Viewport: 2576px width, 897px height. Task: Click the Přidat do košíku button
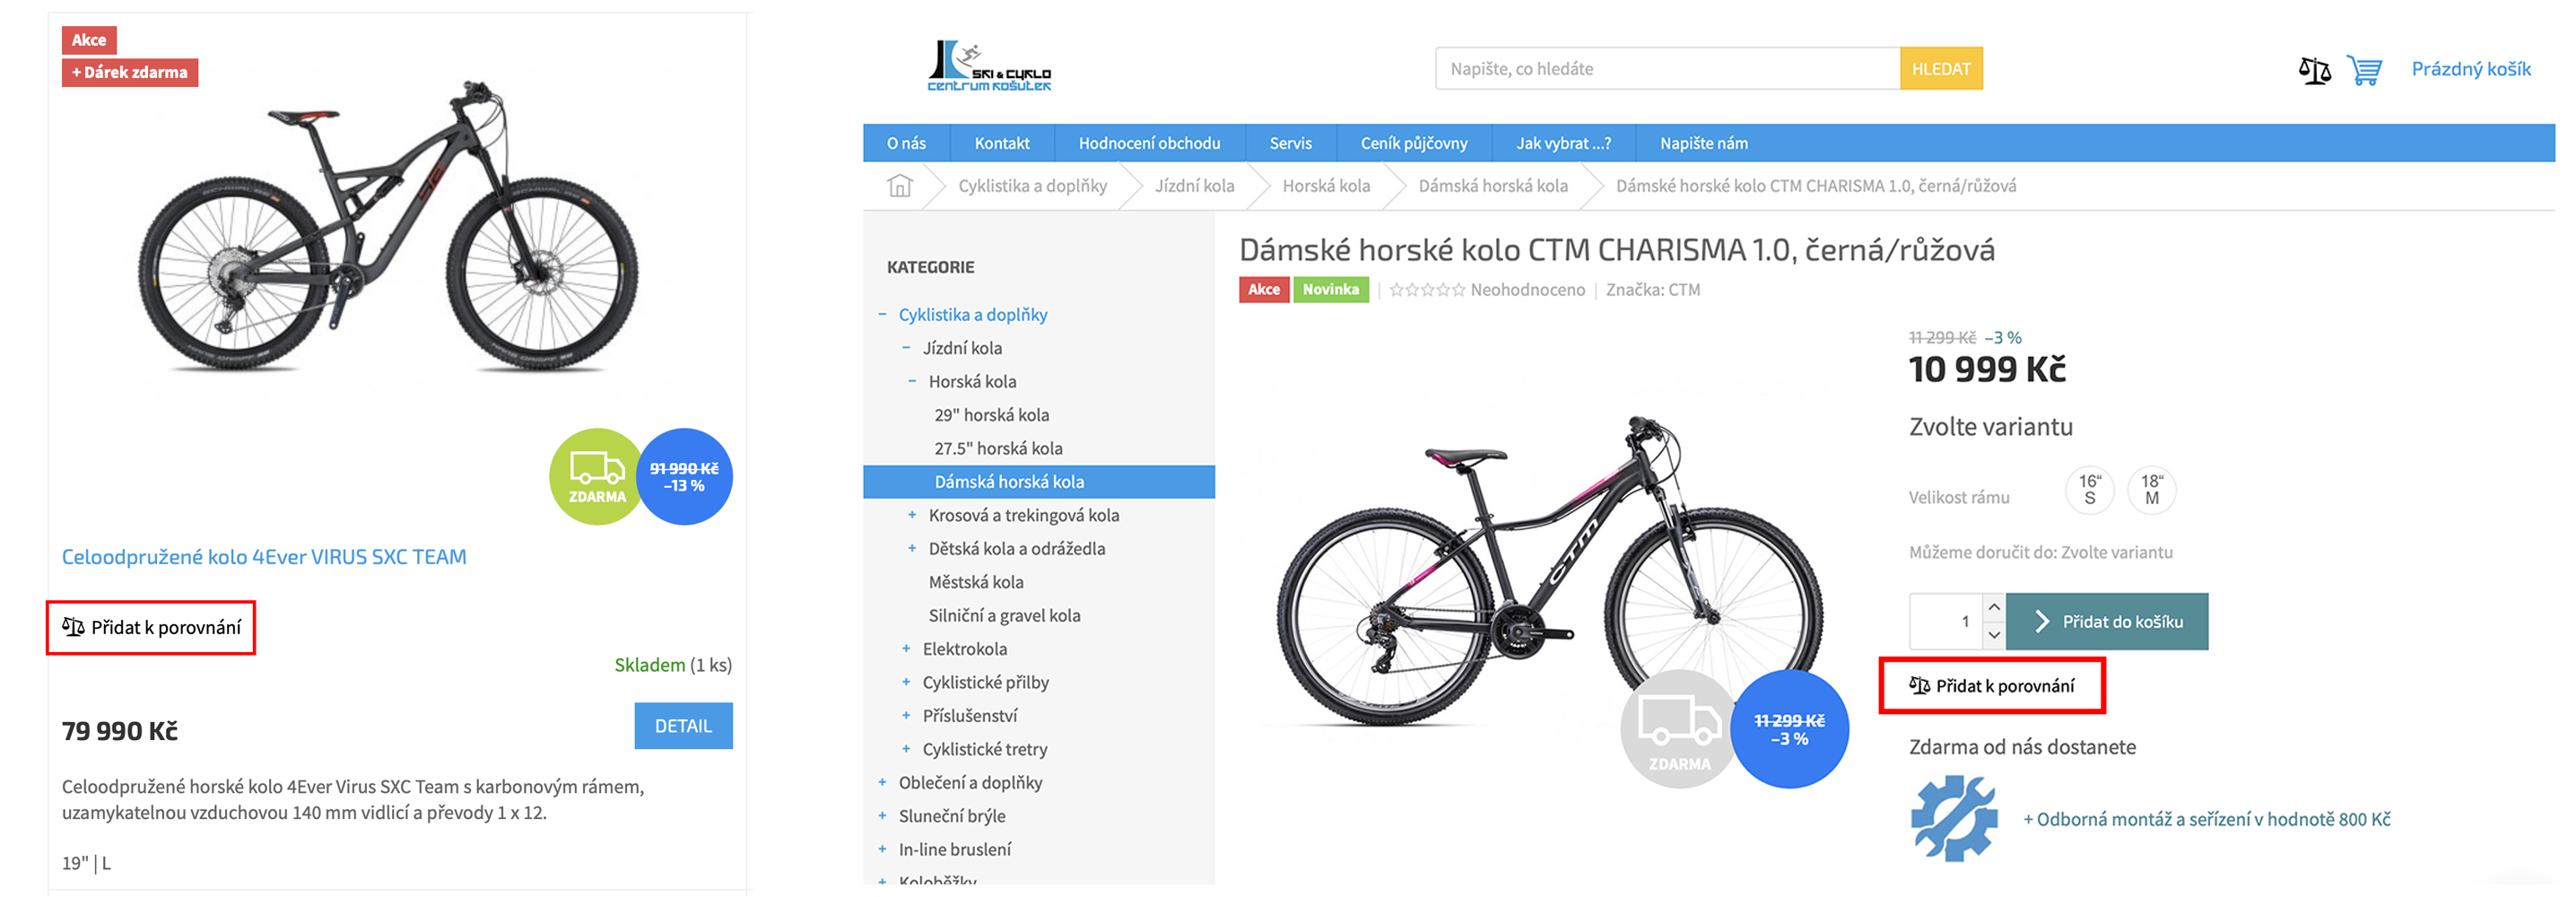tap(2107, 621)
